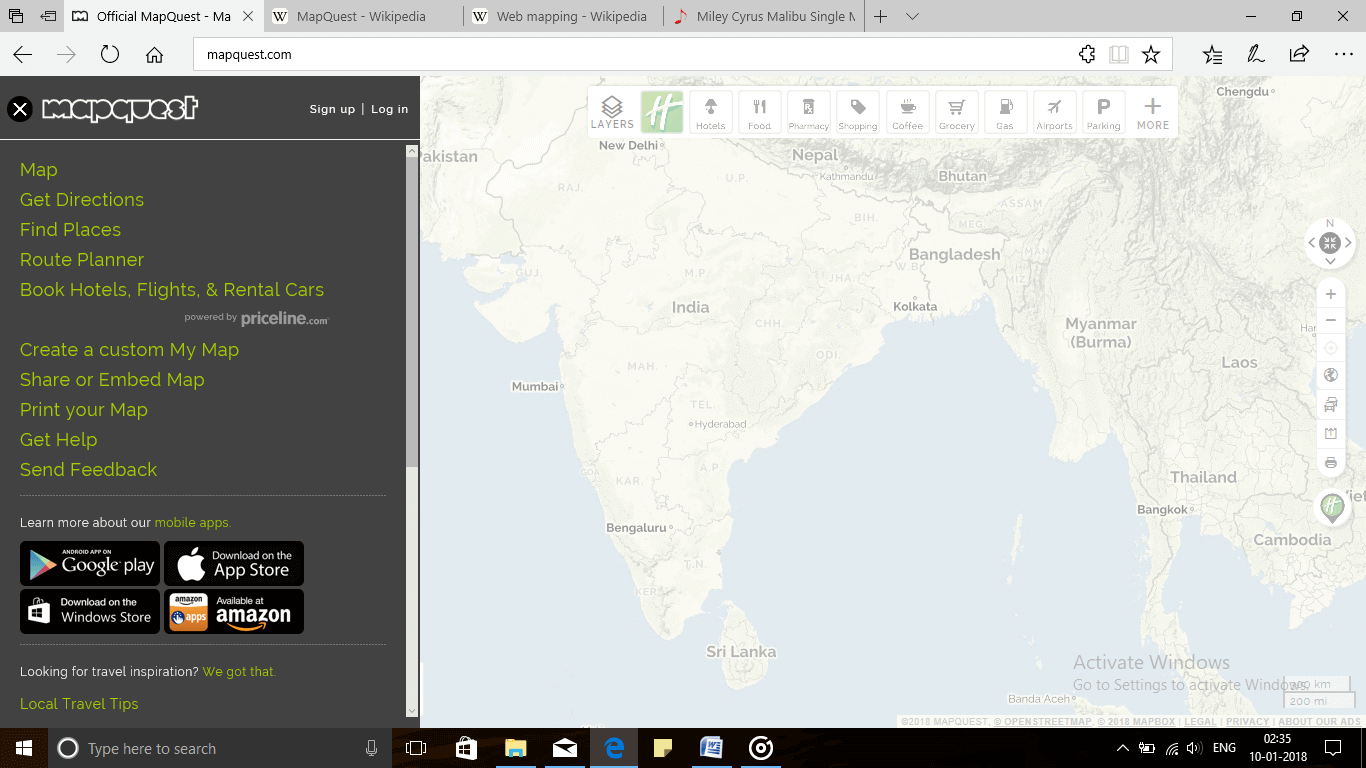
Task: Click the Windows Store download badge
Action: tap(90, 611)
